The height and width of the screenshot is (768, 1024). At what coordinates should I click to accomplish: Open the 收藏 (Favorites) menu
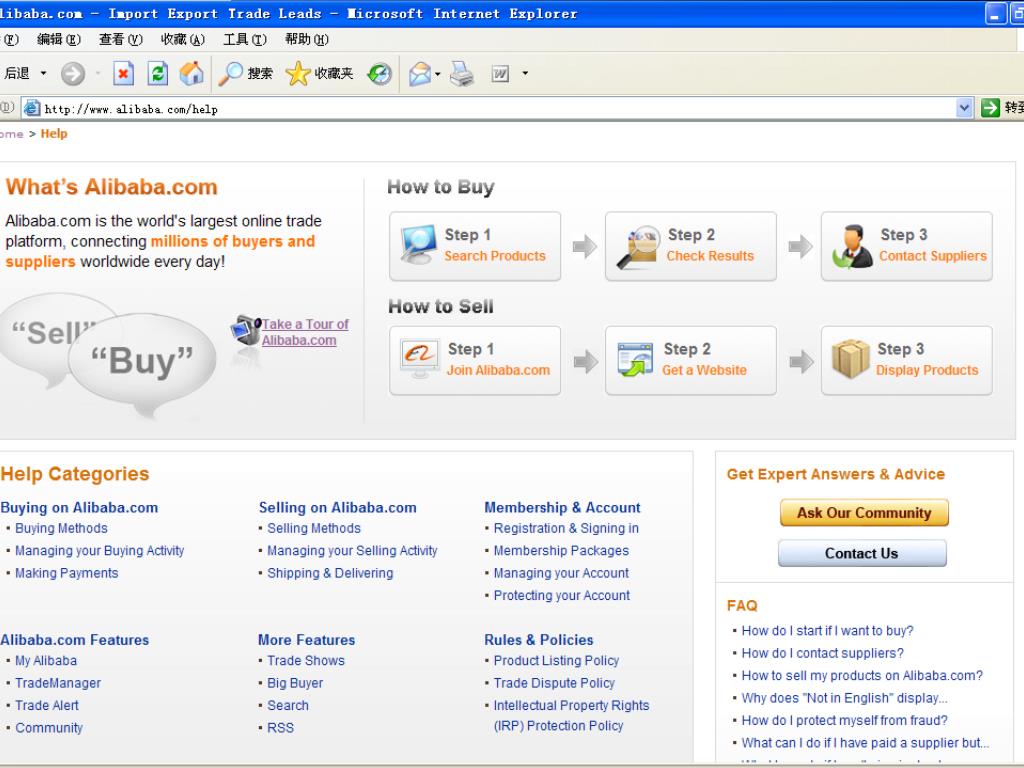pos(183,40)
